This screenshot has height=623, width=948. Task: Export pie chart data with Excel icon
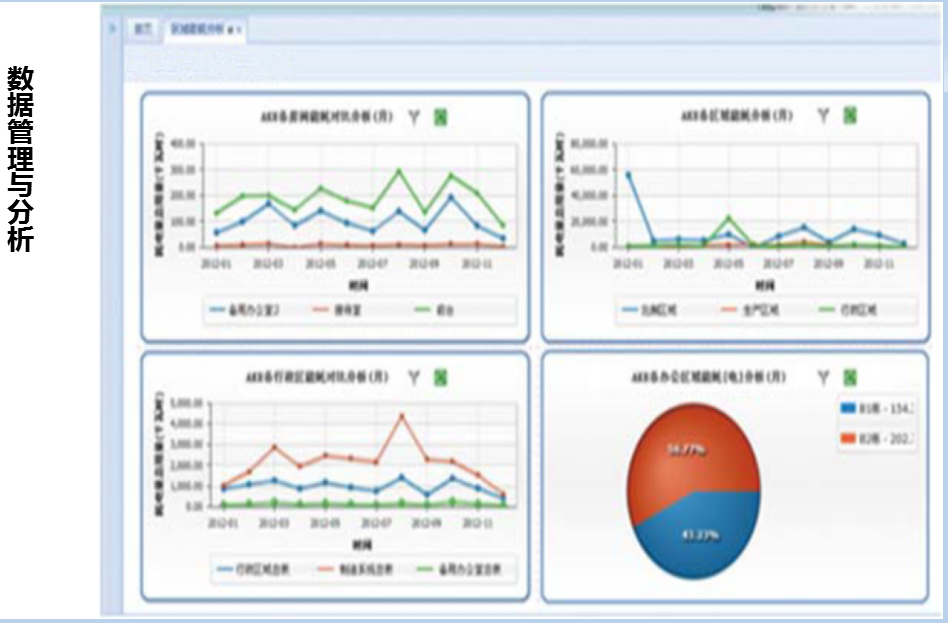[x=850, y=377]
